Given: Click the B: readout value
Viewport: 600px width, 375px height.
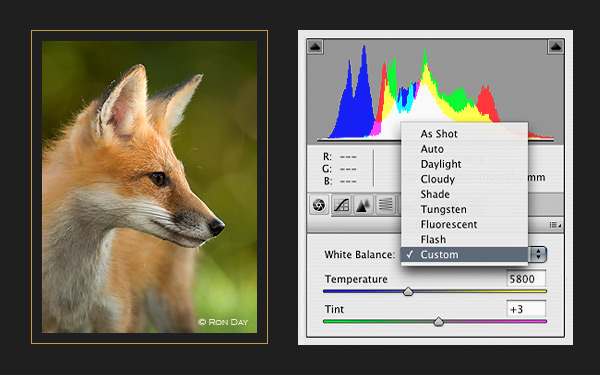Looking at the screenshot, I should [x=348, y=181].
